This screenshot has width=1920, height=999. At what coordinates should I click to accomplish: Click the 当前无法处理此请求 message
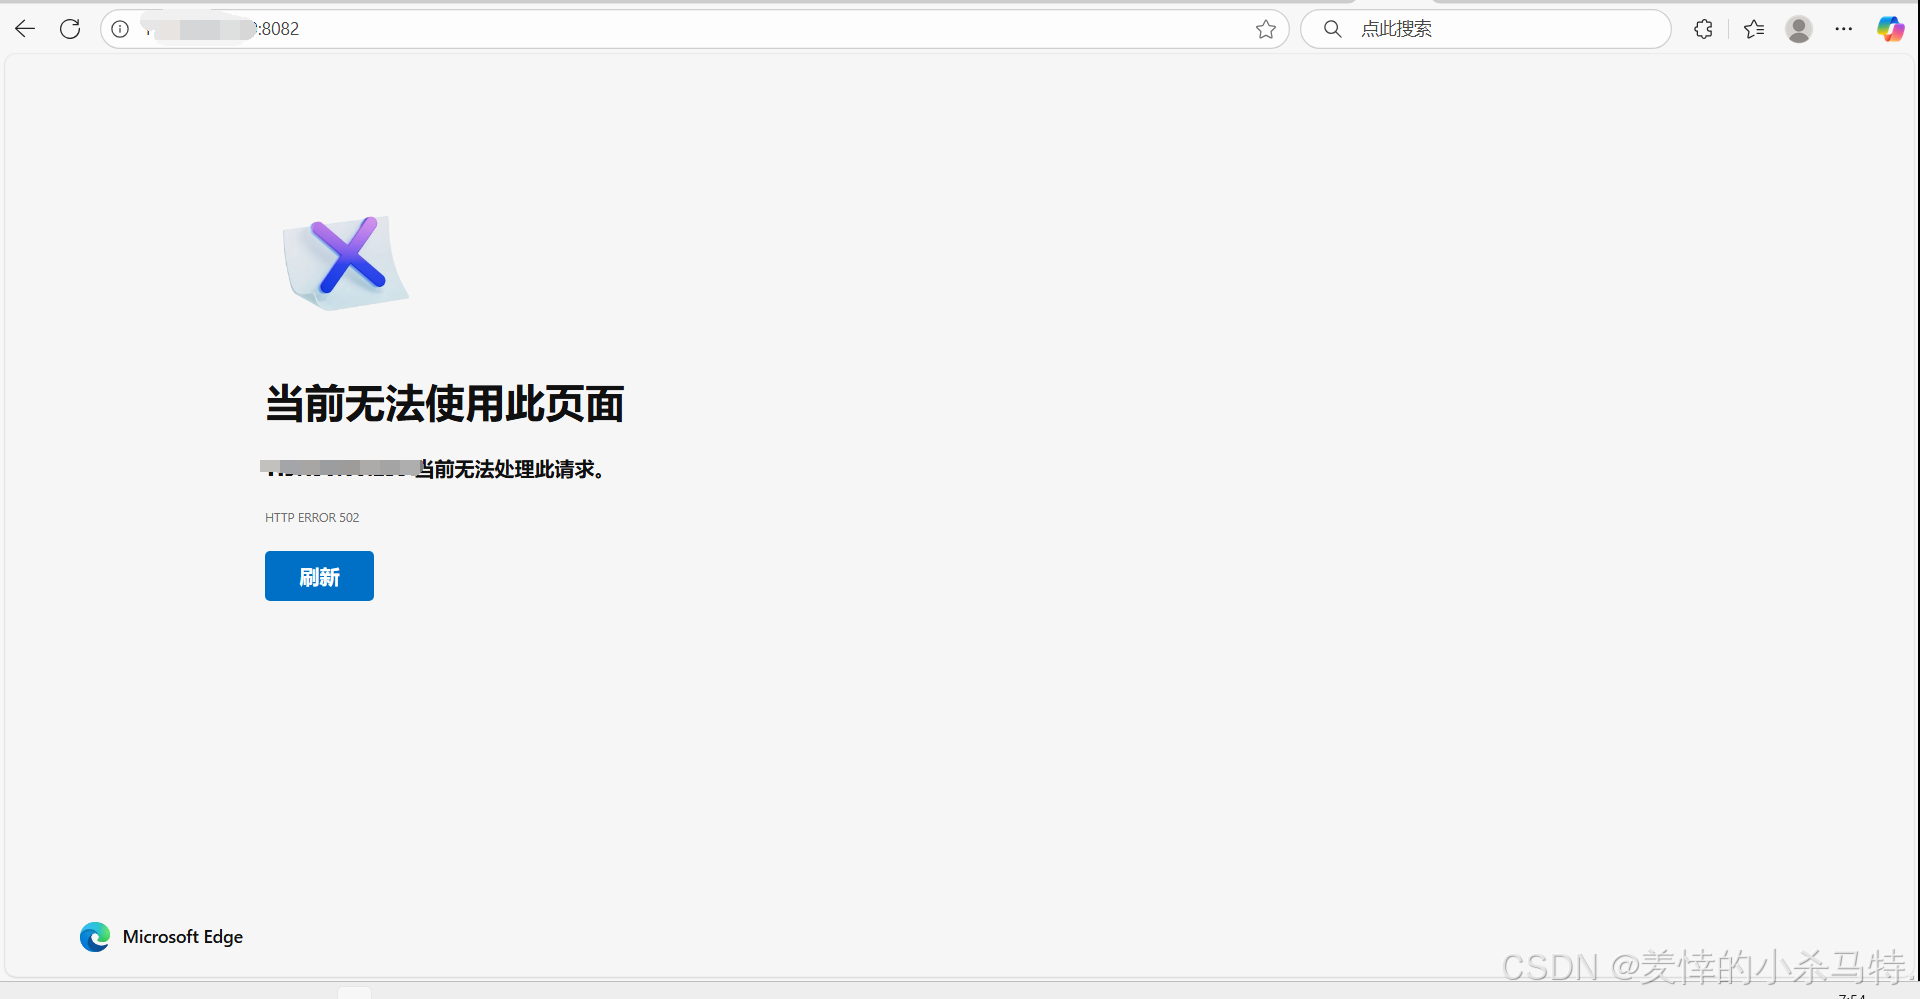click(510, 469)
